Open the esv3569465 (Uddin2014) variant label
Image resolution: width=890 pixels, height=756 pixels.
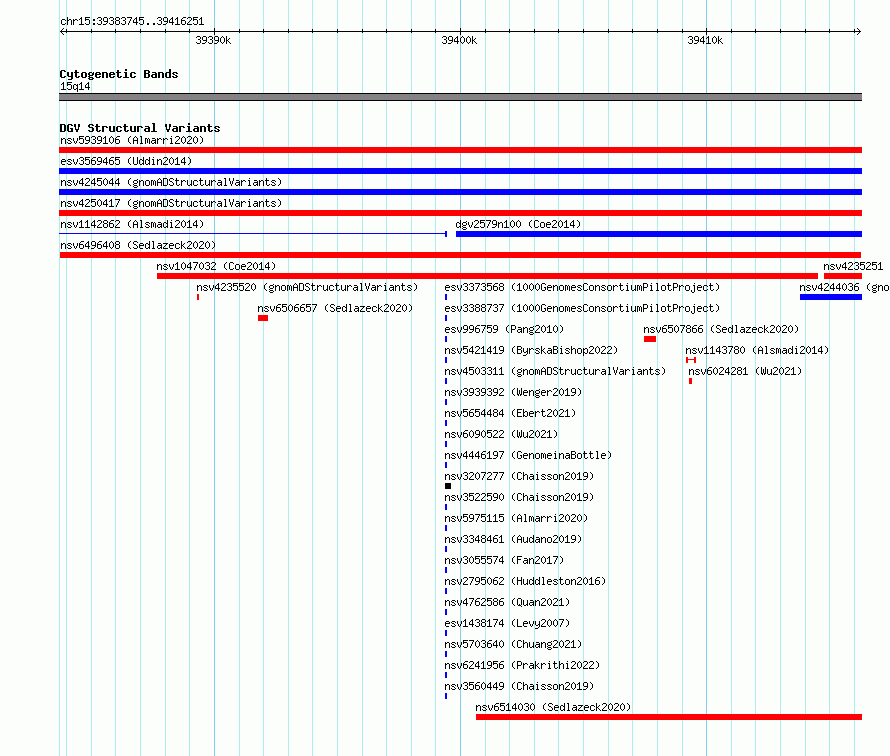(x=126, y=161)
